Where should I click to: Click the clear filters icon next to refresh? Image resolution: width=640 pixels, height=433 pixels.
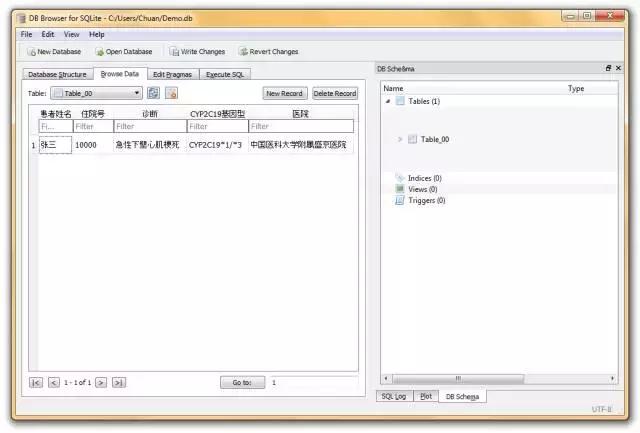(171, 93)
